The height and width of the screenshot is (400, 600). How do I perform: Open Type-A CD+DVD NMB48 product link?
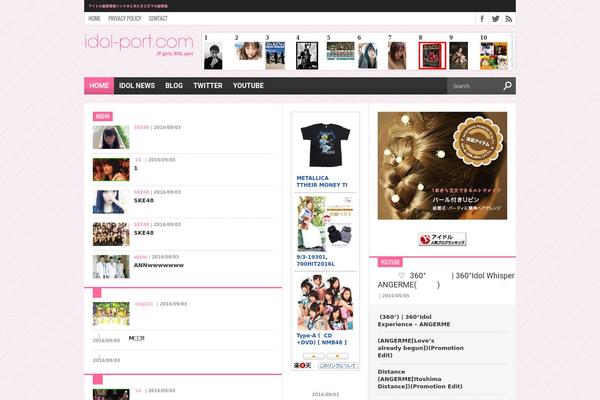321,339
